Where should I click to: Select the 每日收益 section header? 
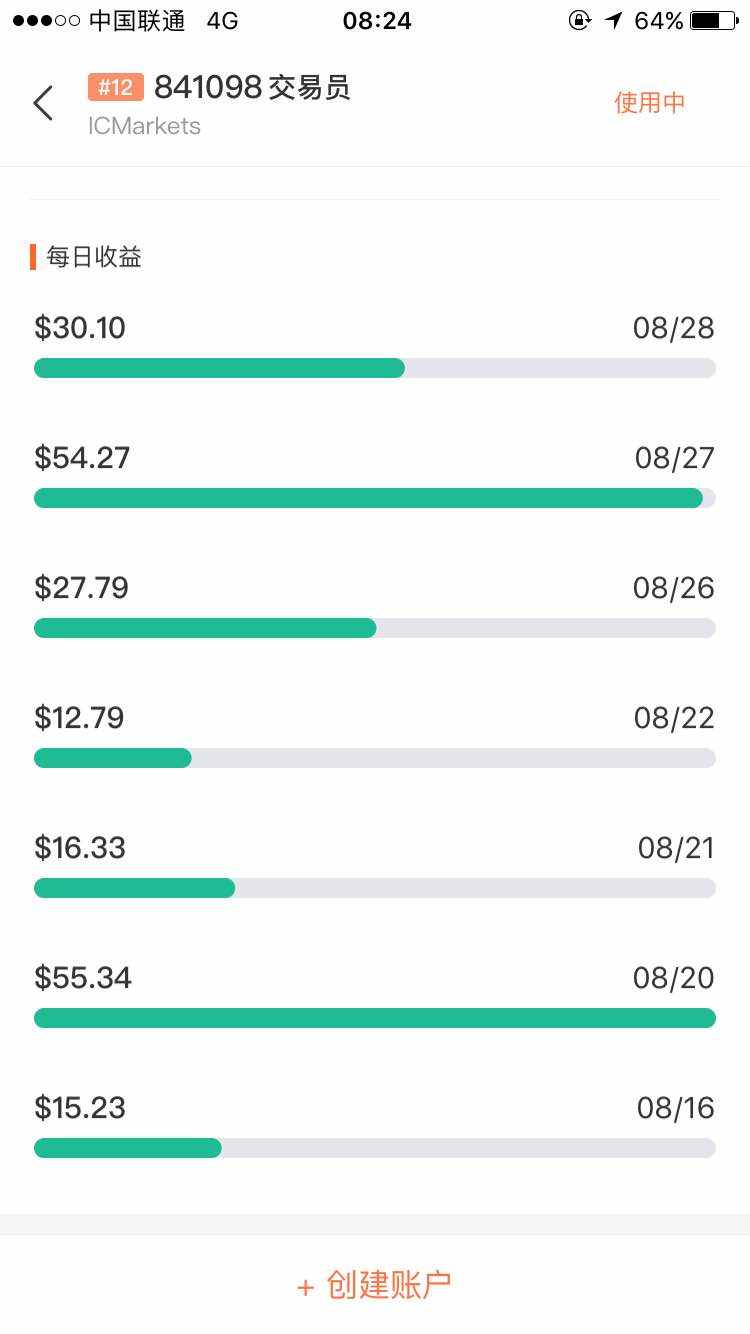(93, 257)
